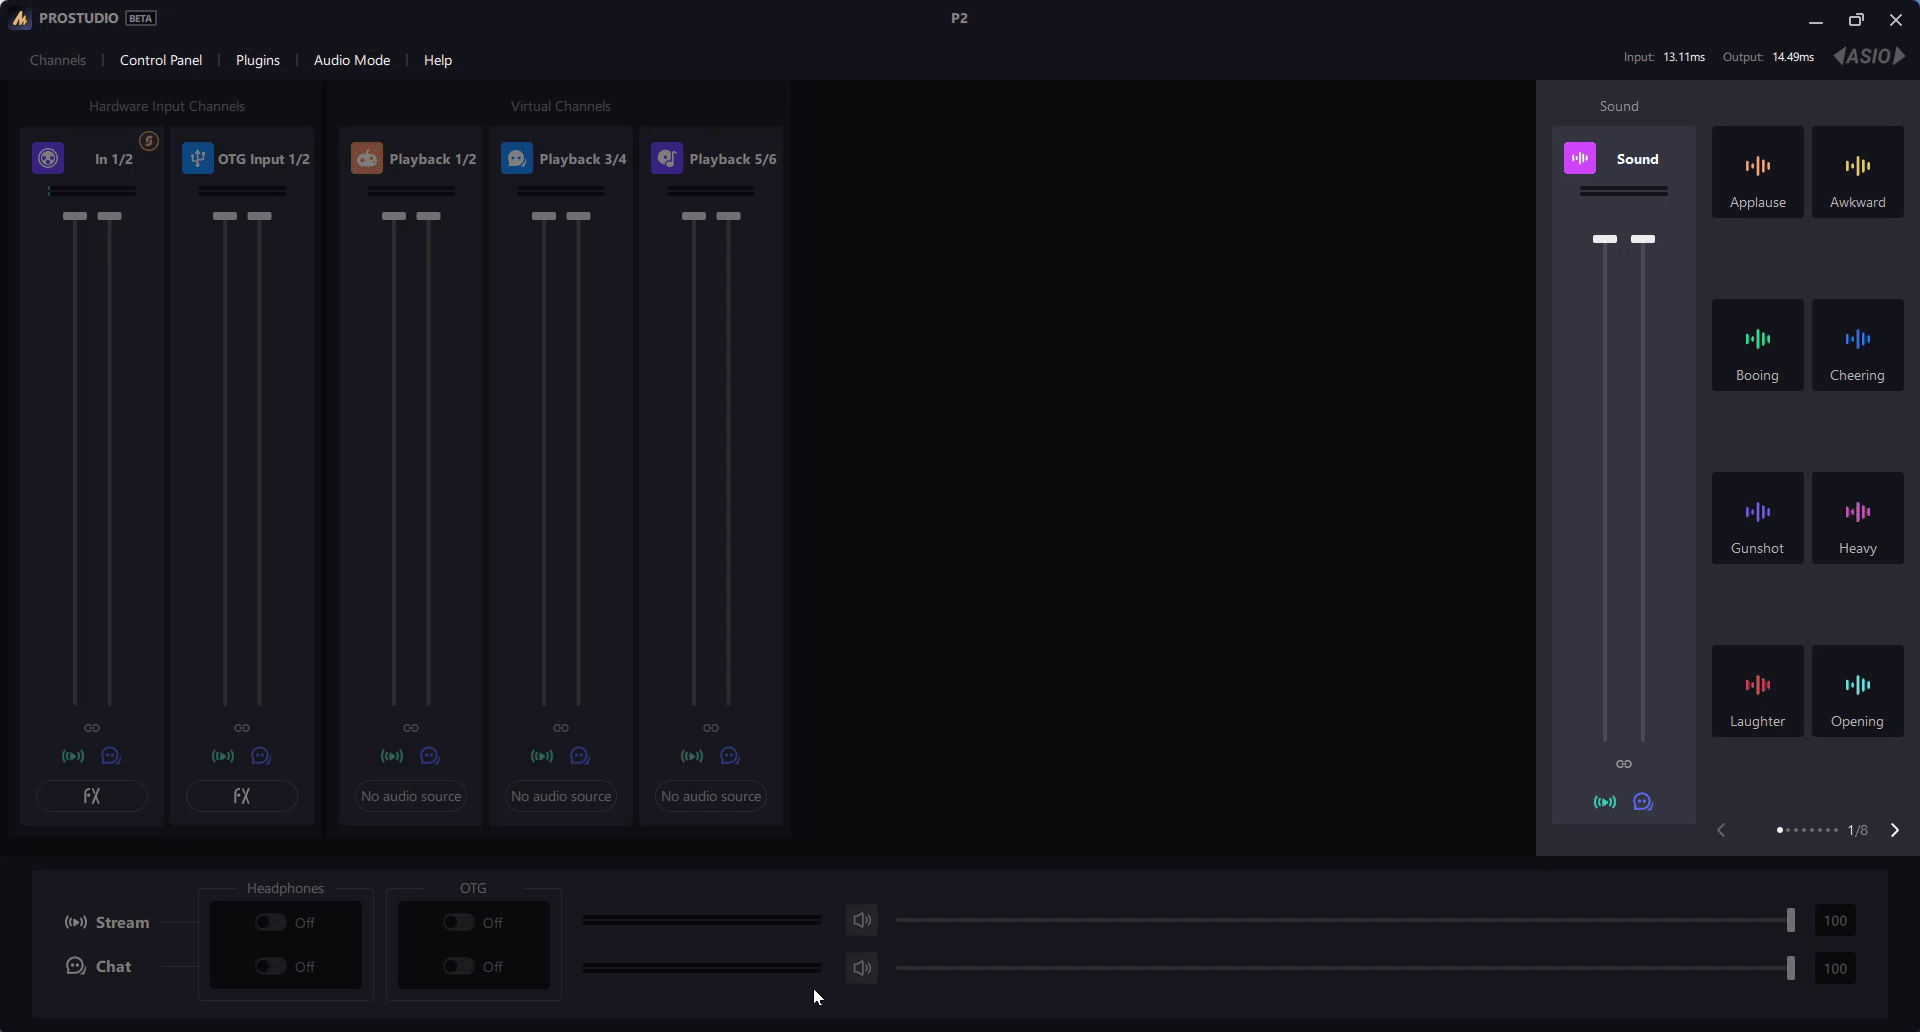Open the Plugins menu
The image size is (1920, 1032).
258,60
